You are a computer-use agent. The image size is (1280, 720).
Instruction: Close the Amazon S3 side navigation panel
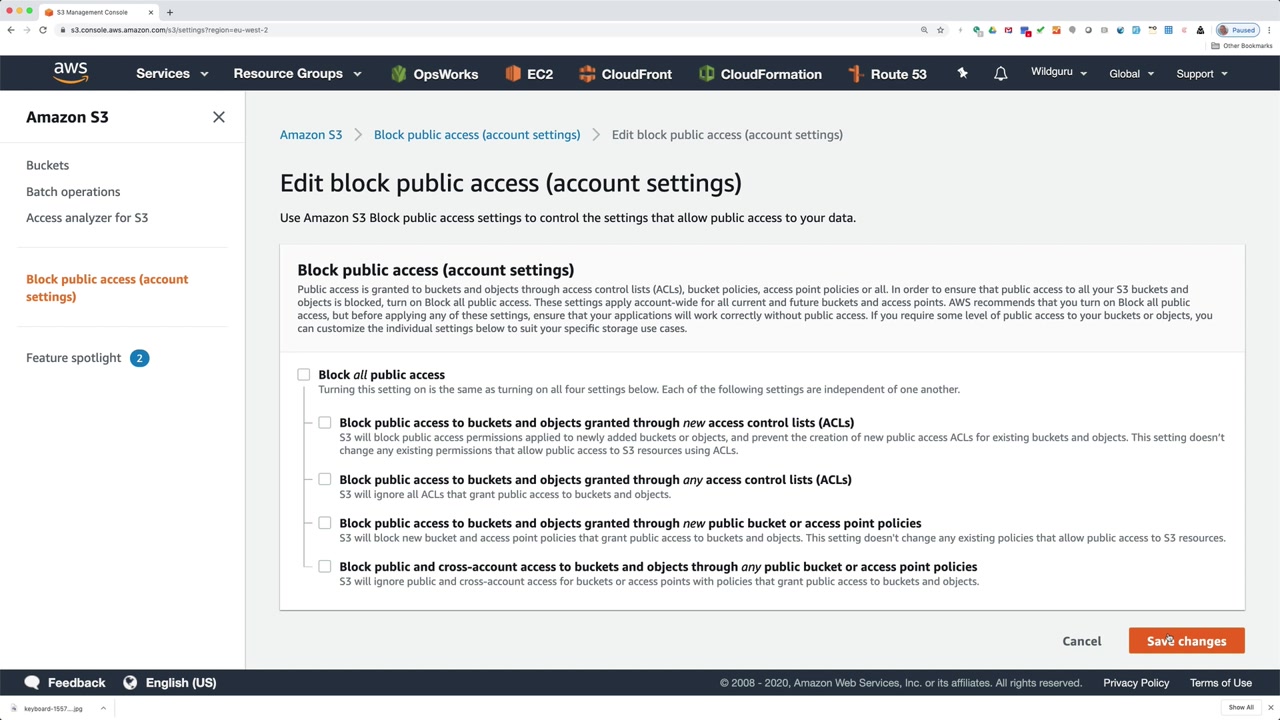[x=219, y=117]
